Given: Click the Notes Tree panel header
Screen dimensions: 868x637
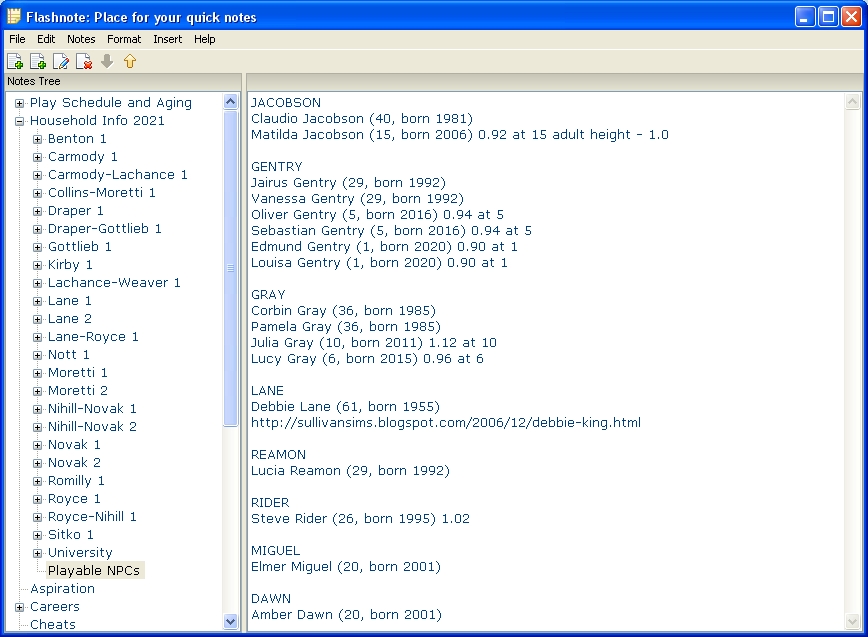Looking at the screenshot, I should click(122, 81).
